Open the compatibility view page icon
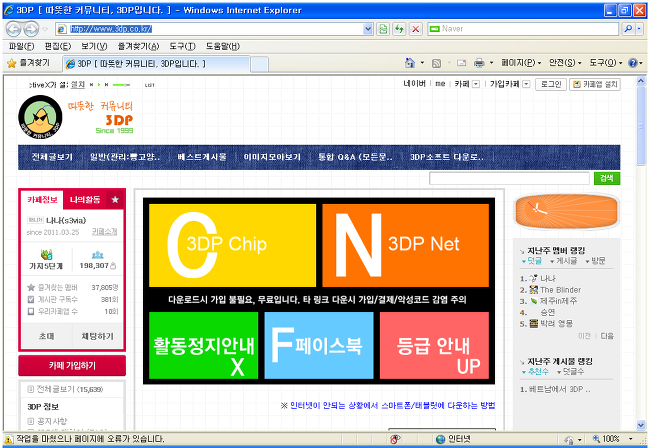The height and width of the screenshot is (448, 650). coord(383,29)
